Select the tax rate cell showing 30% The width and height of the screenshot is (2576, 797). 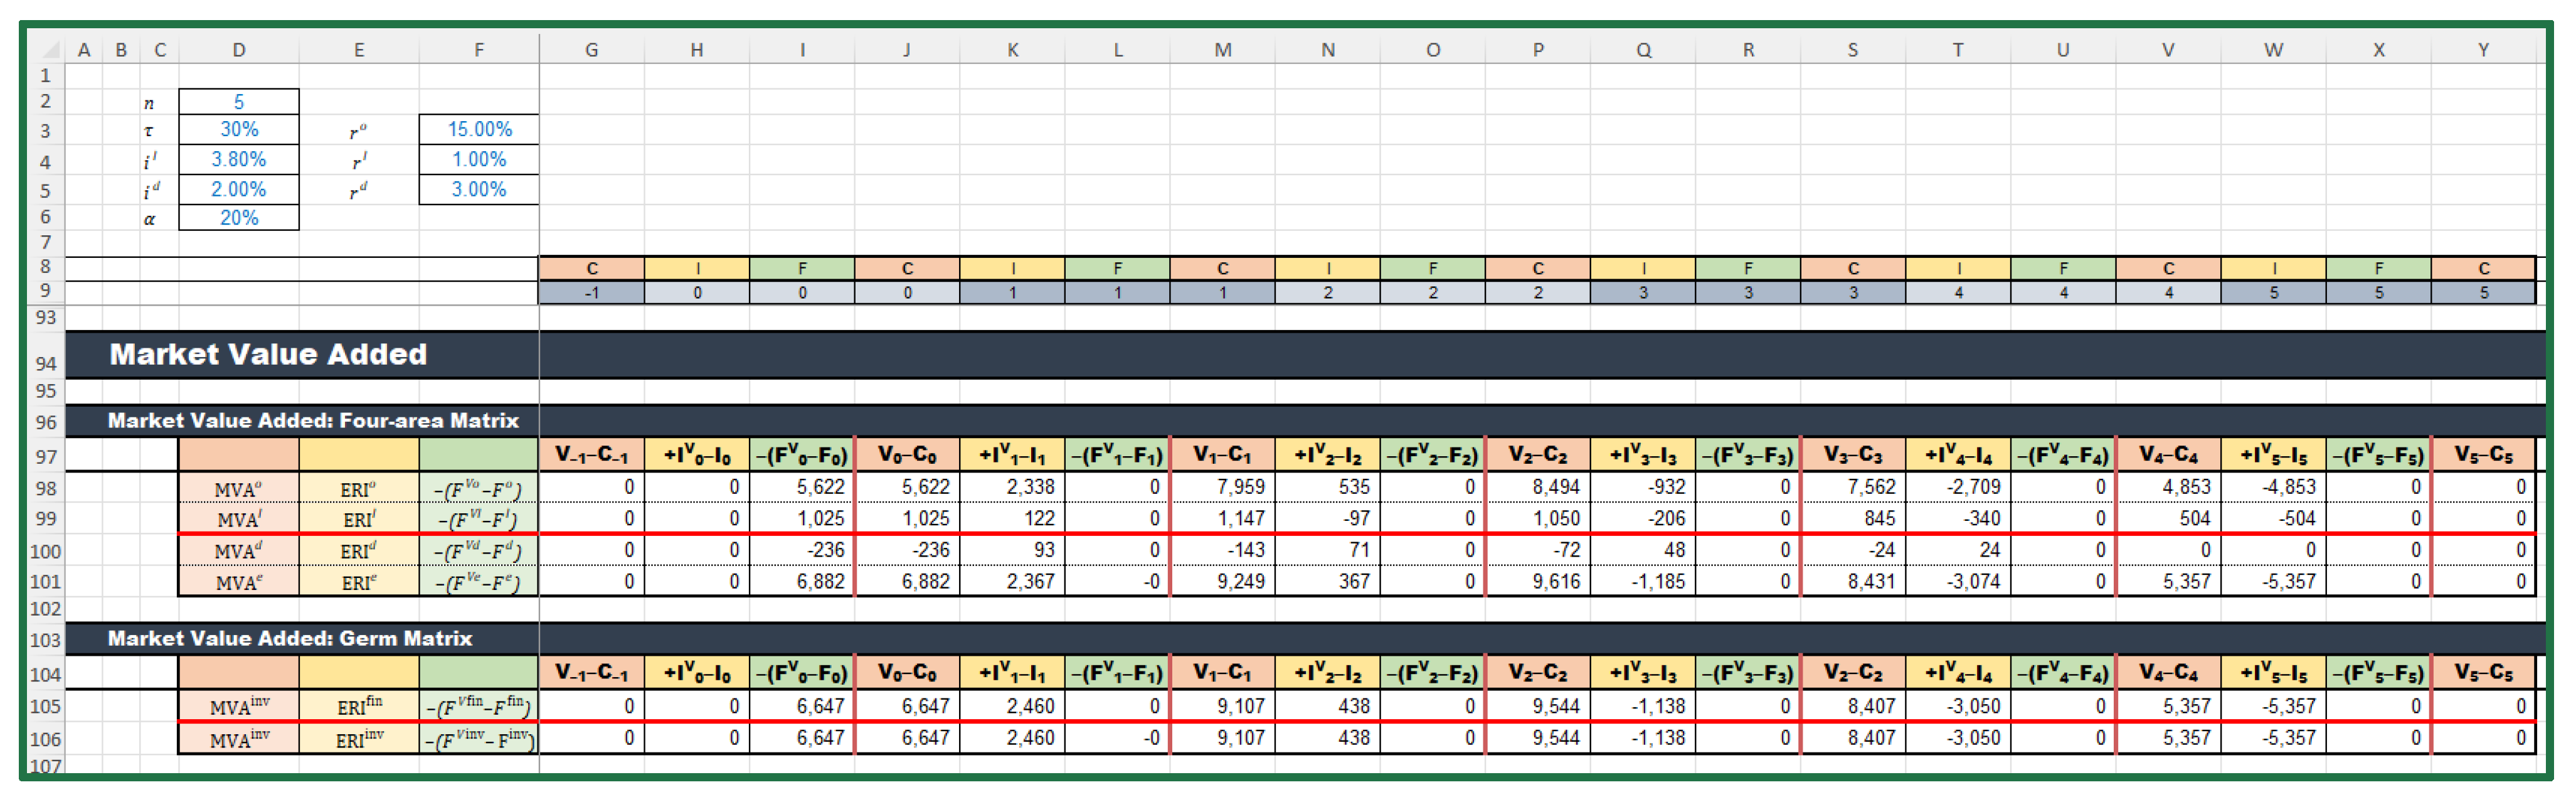click(238, 130)
